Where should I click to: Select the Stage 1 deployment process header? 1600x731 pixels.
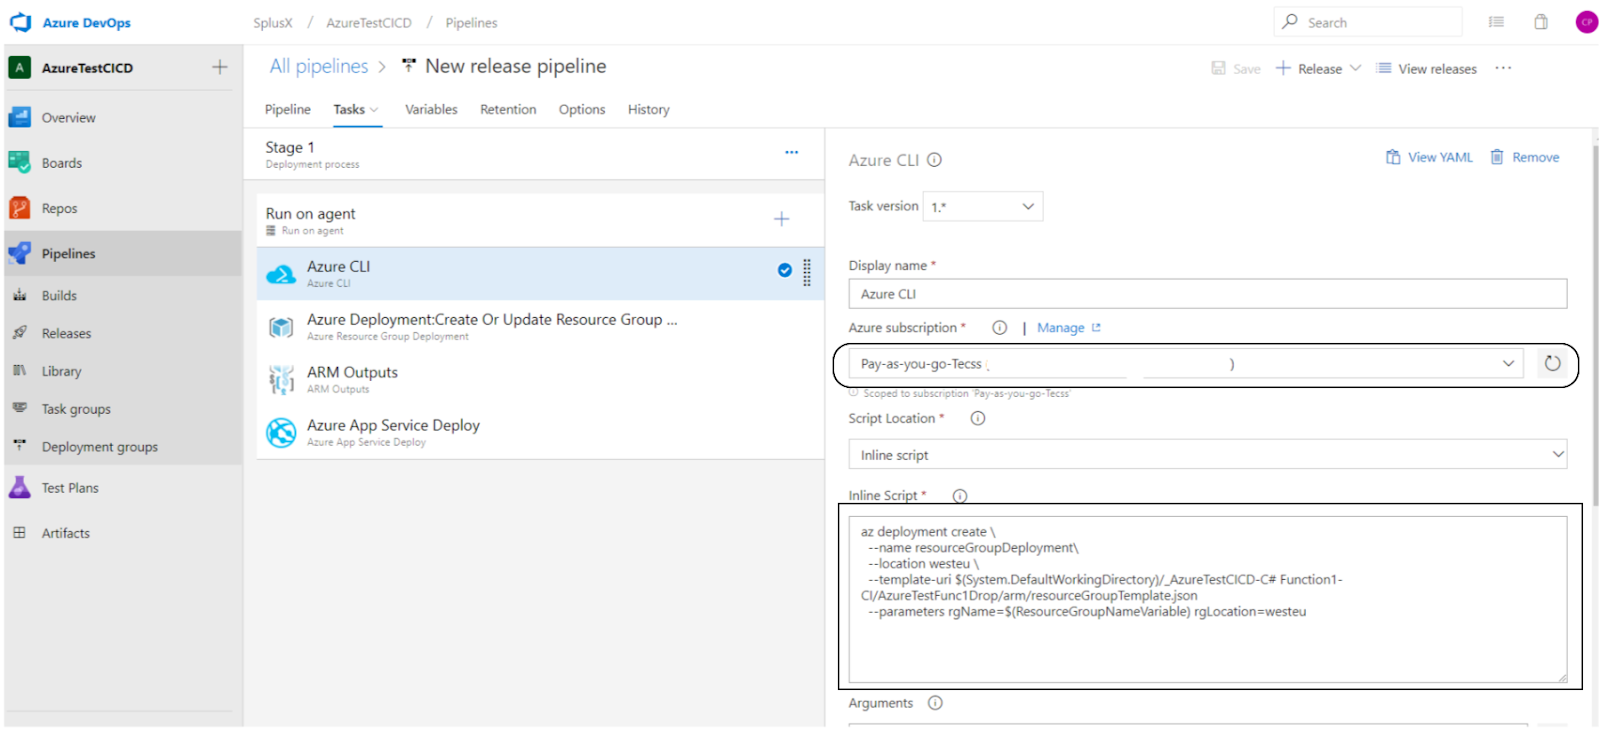(534, 154)
